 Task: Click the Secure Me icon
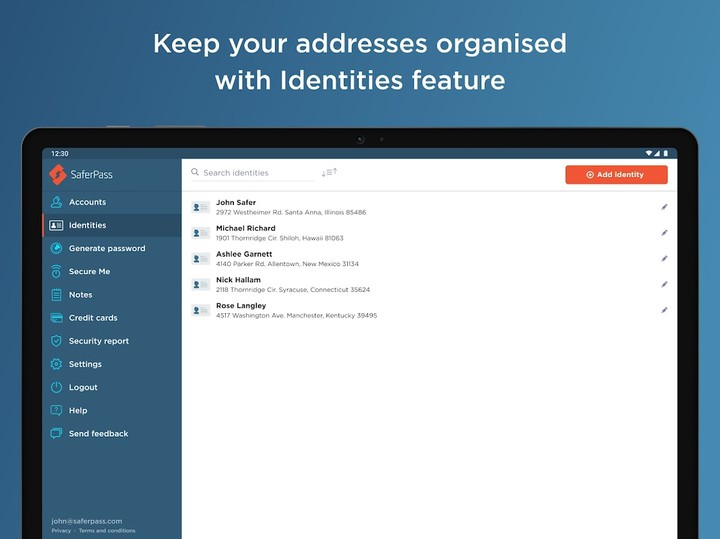[x=56, y=271]
